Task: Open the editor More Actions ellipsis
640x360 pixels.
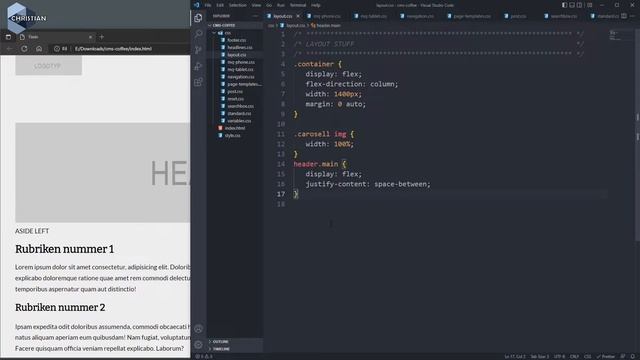Action: (633, 16)
